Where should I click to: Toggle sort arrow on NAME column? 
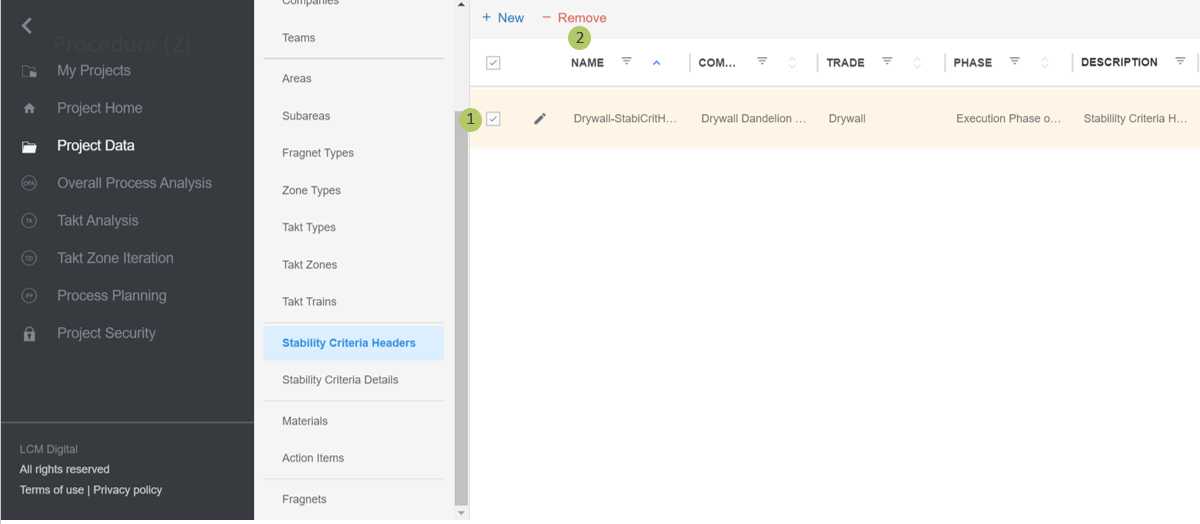point(656,63)
